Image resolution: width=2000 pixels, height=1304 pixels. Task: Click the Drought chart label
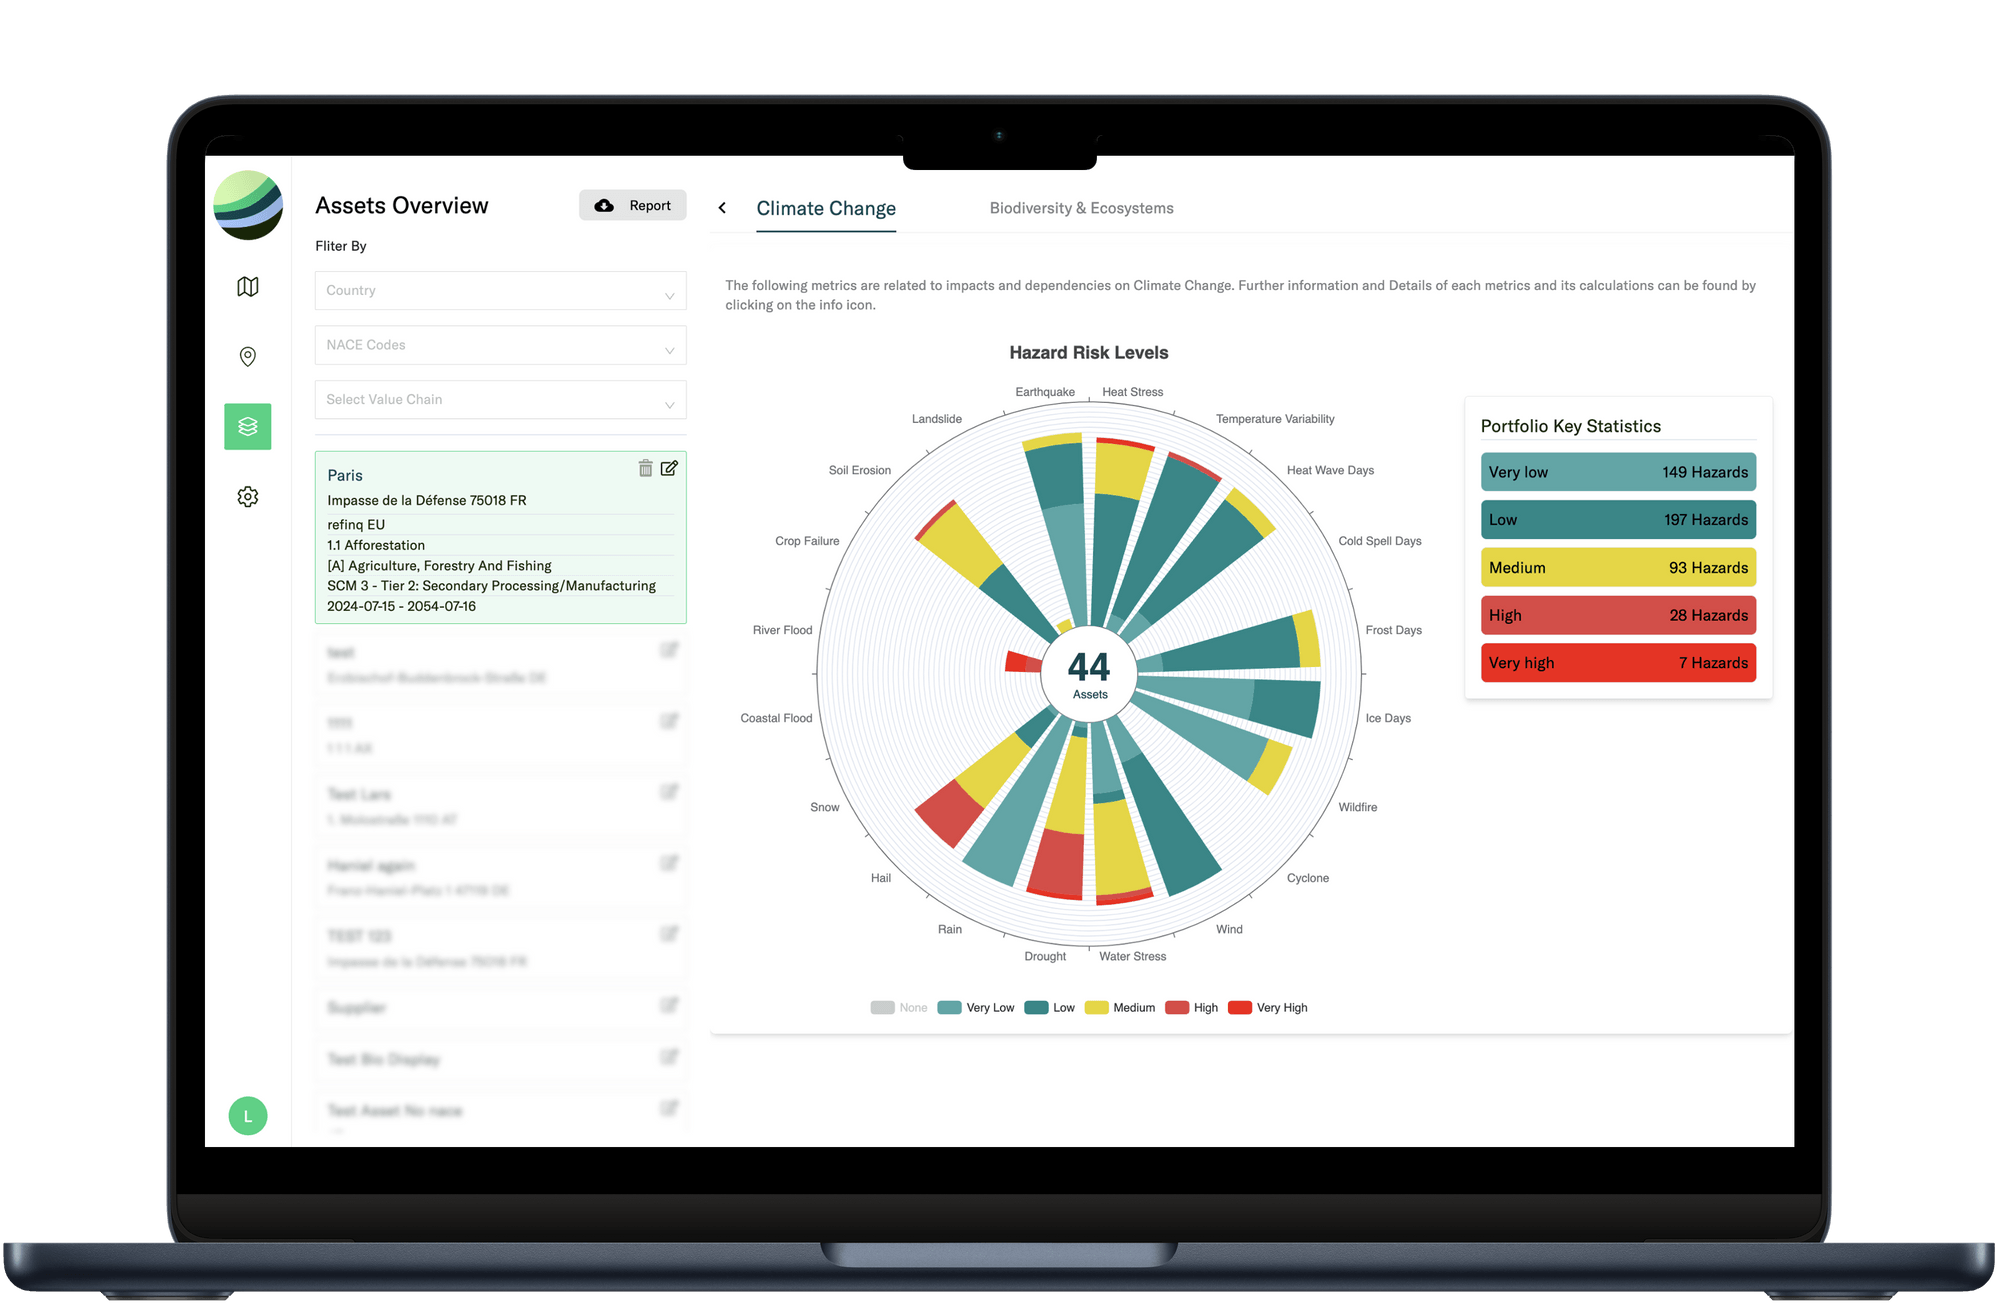tap(1045, 956)
